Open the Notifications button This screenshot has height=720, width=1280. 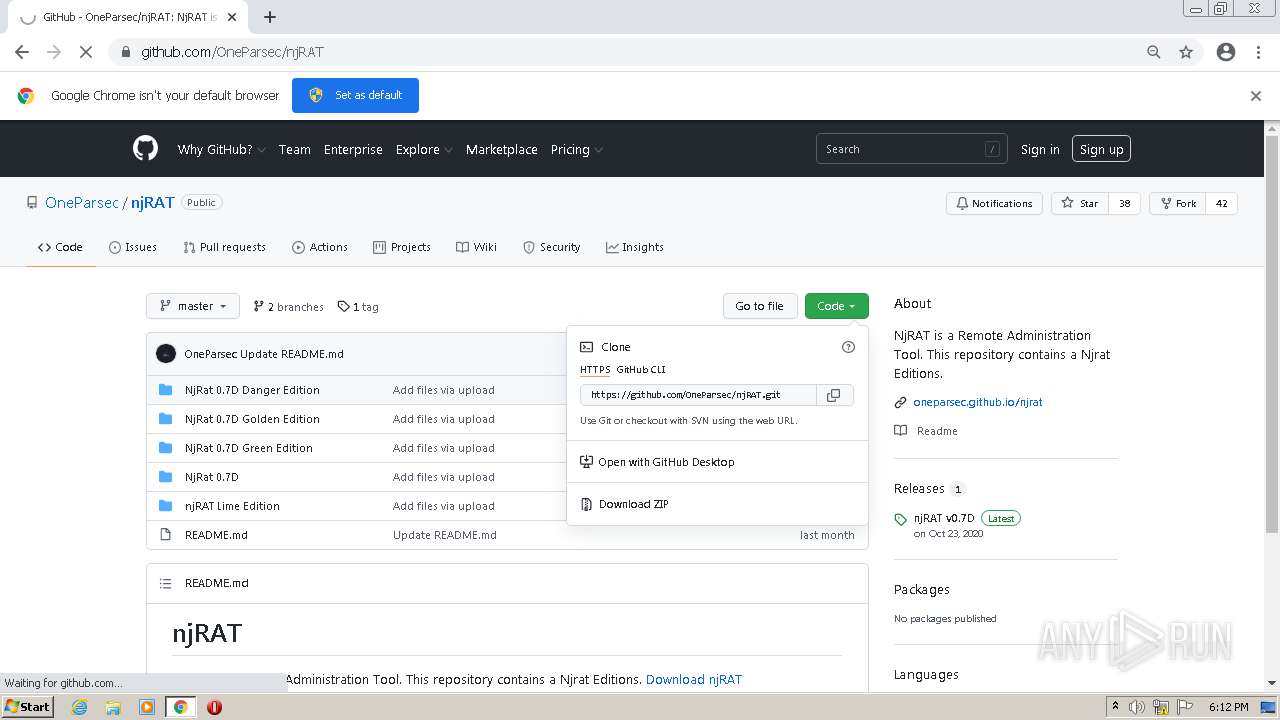[994, 203]
